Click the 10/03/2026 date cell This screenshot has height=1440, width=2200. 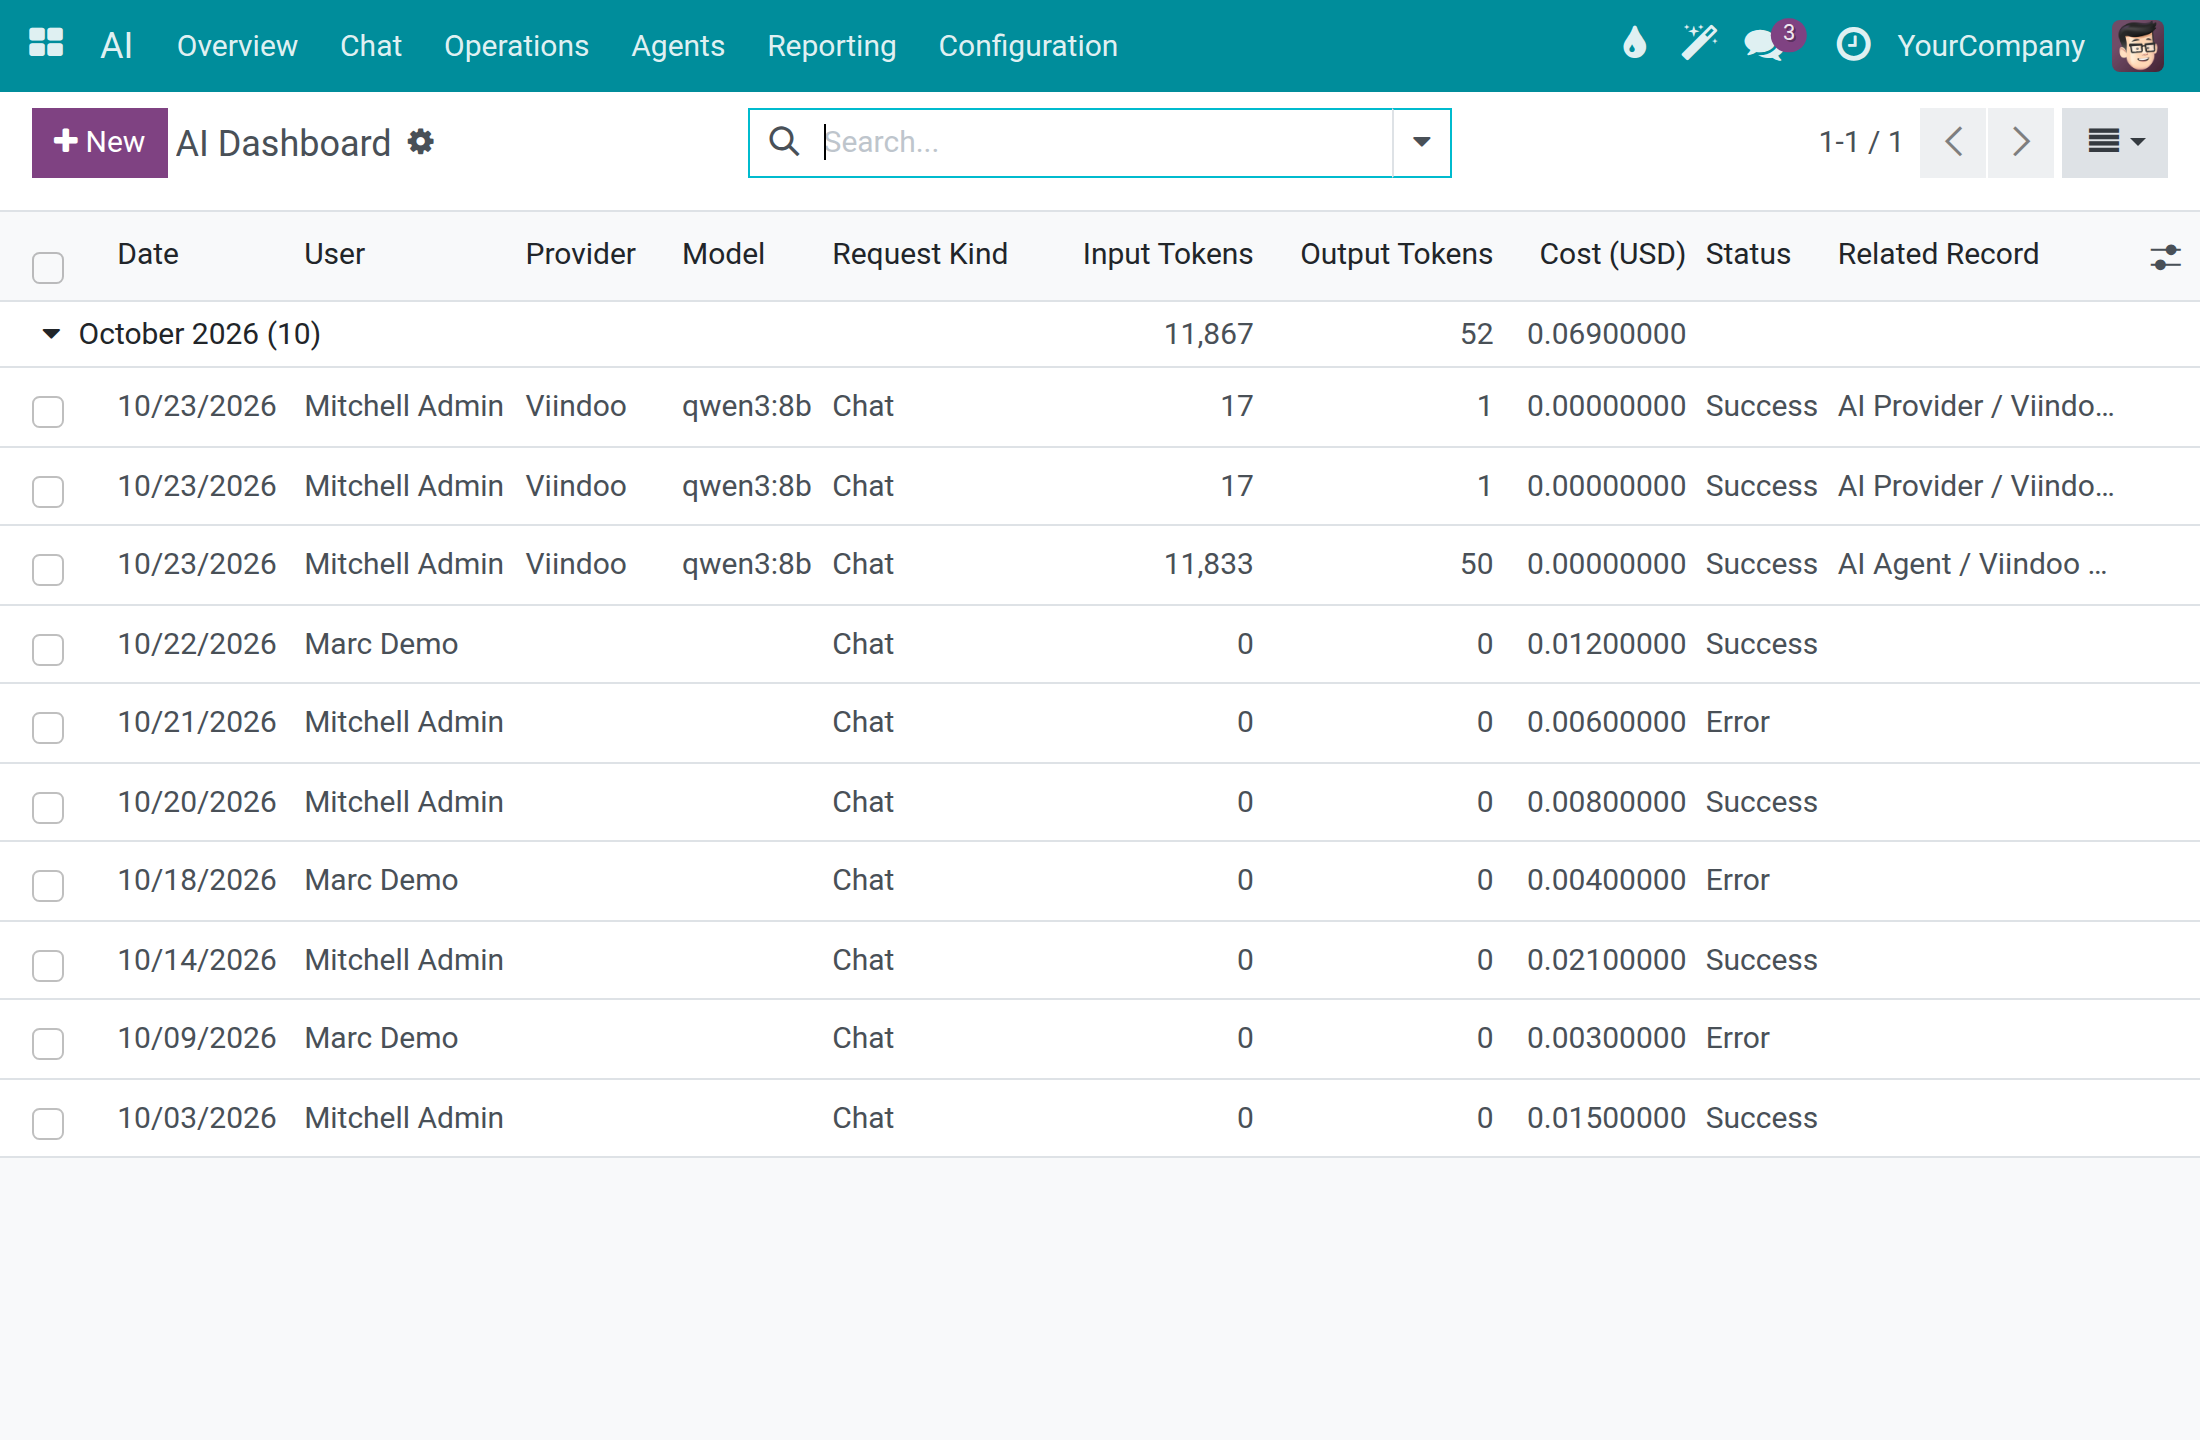click(196, 1118)
